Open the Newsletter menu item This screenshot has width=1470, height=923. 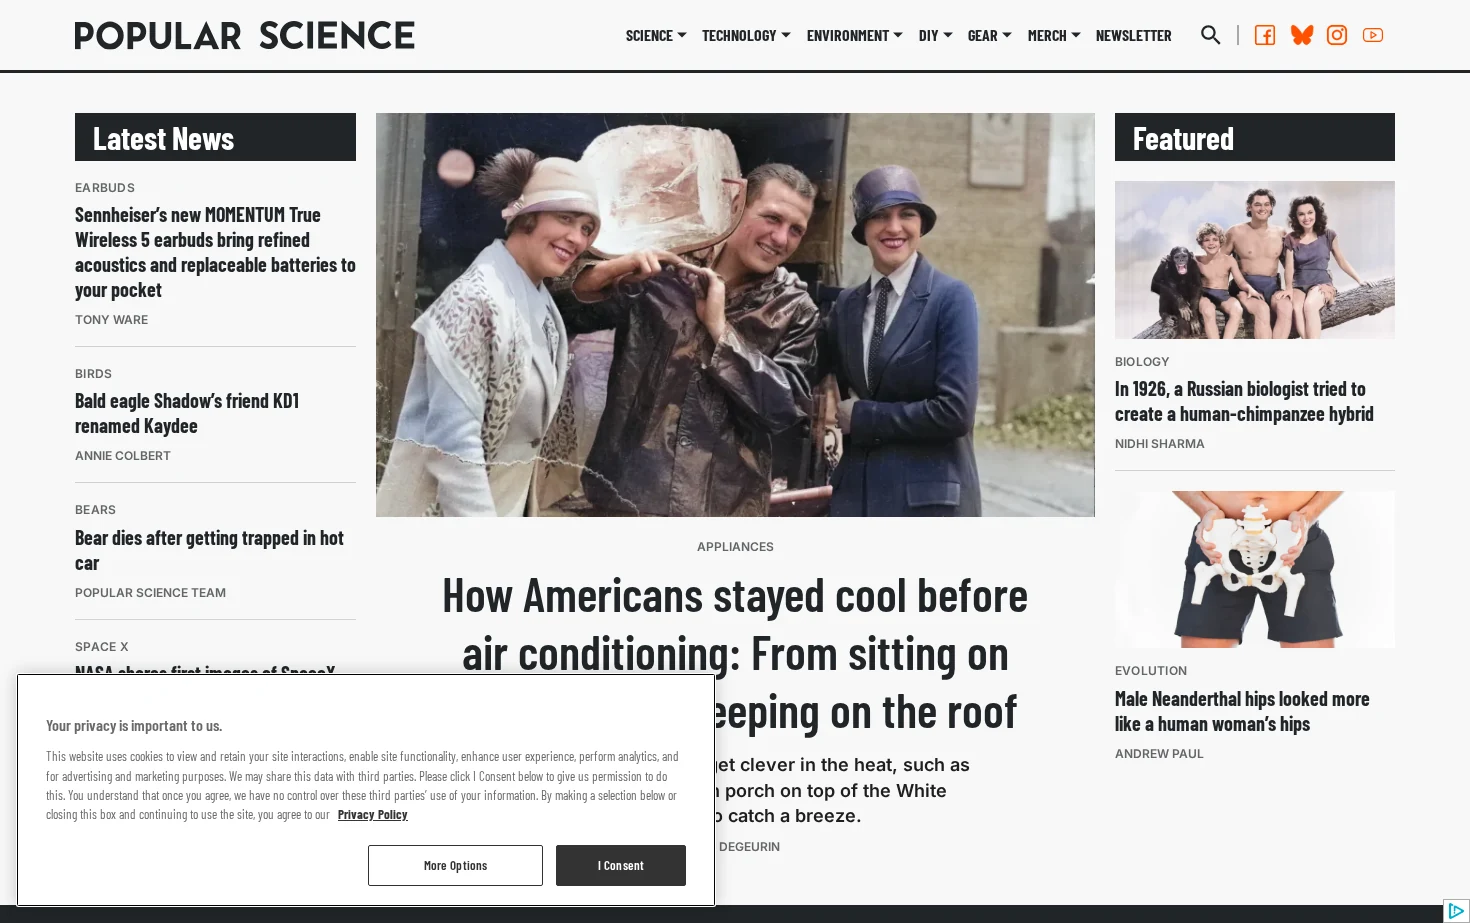click(1134, 35)
